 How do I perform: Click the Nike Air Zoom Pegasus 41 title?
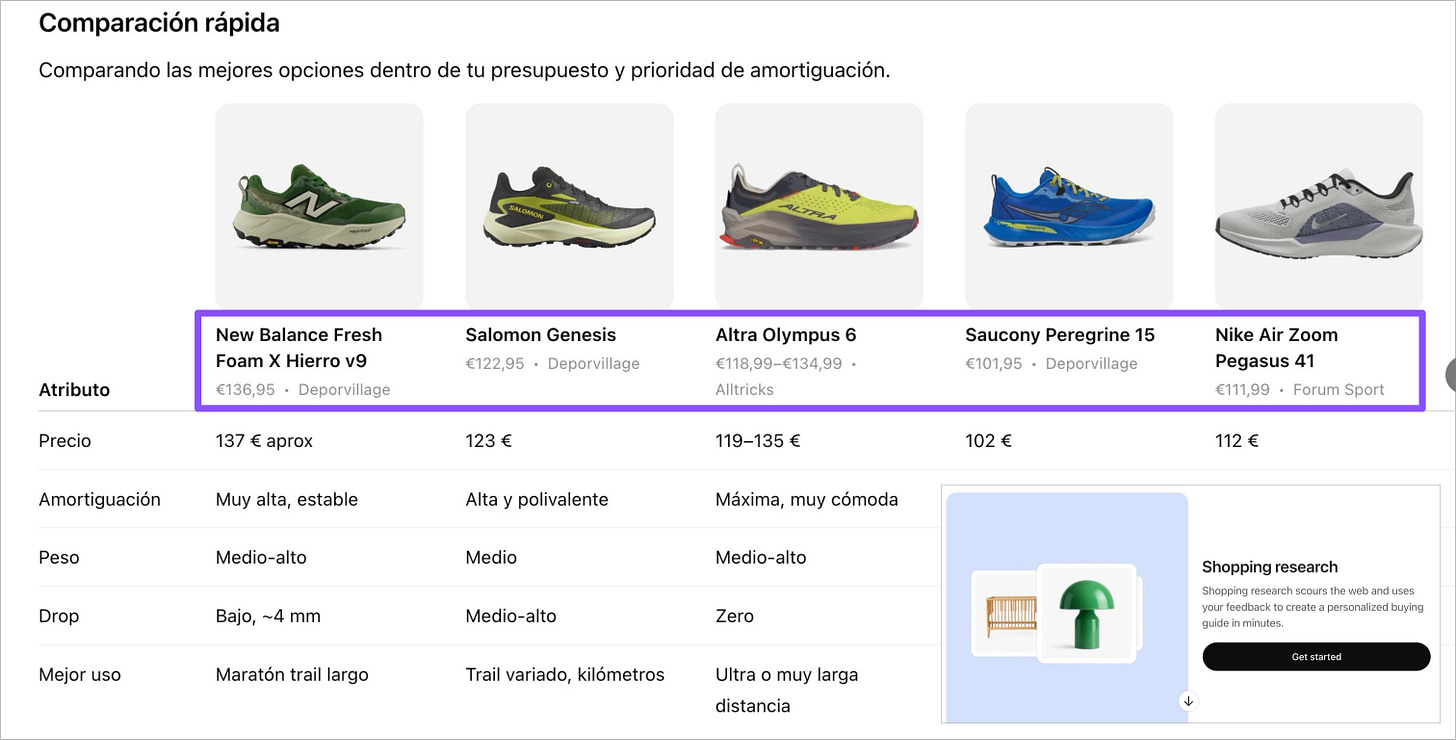point(1276,347)
